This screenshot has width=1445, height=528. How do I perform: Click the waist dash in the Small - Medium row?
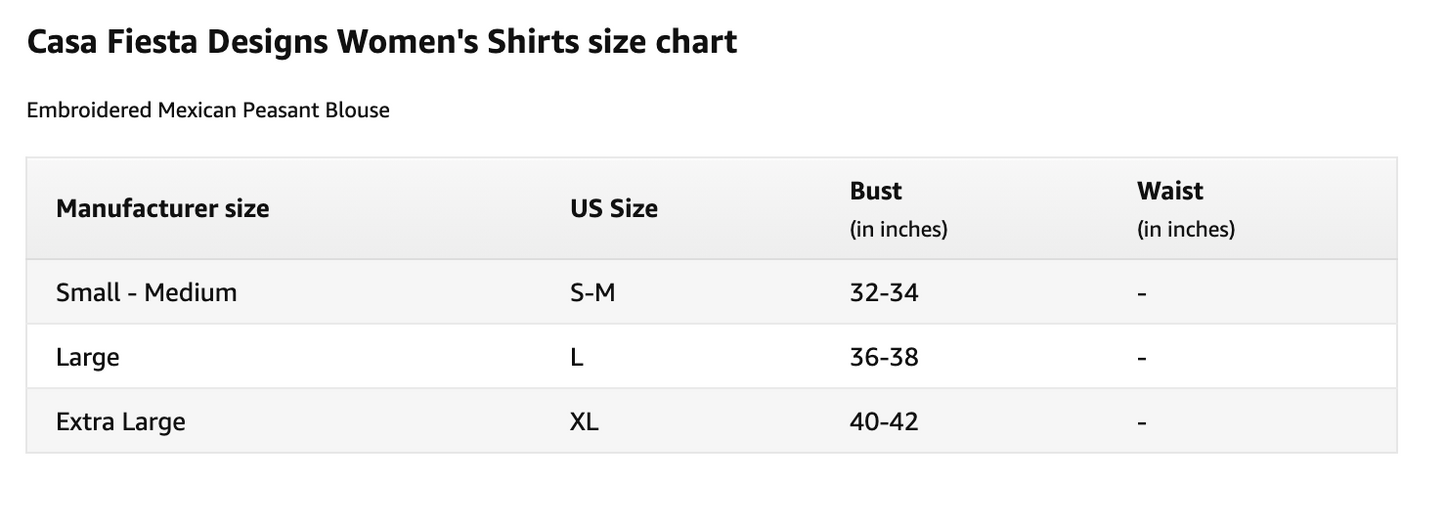tap(1142, 294)
